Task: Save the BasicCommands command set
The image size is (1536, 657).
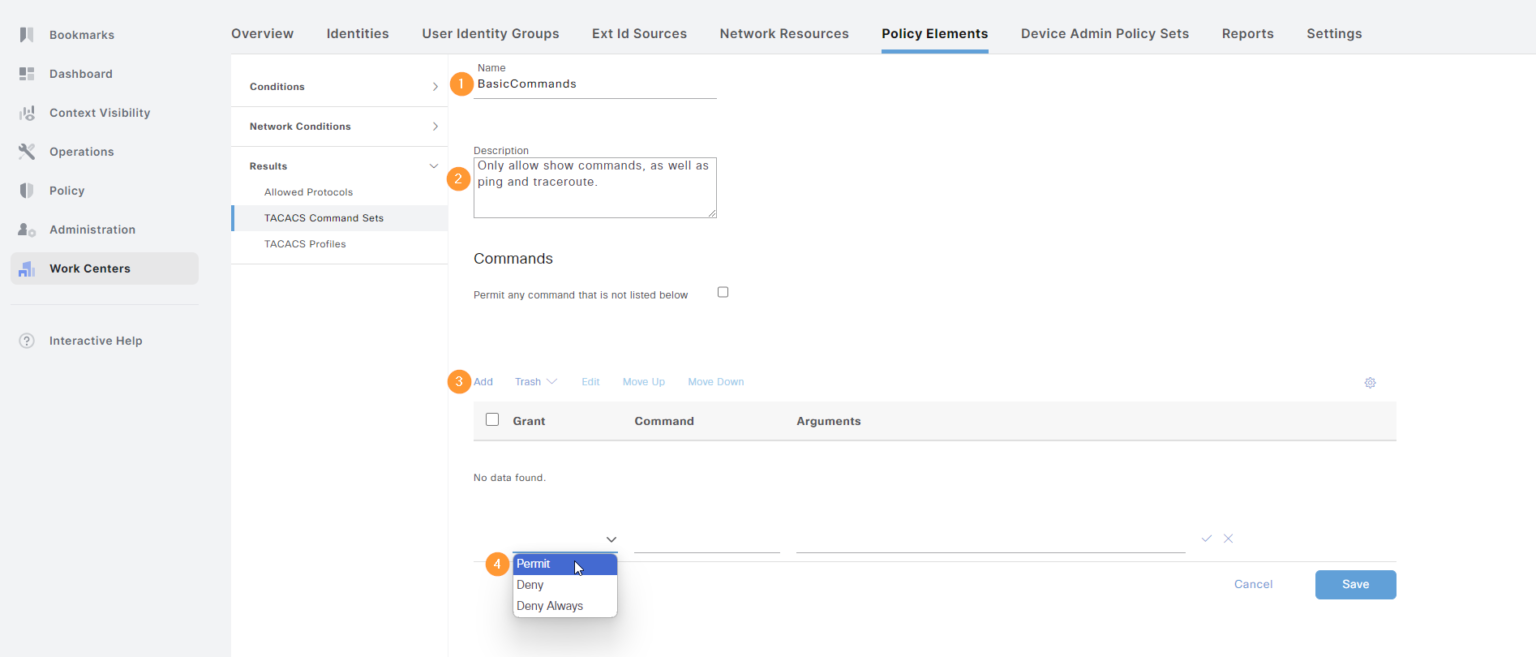Action: click(x=1355, y=584)
